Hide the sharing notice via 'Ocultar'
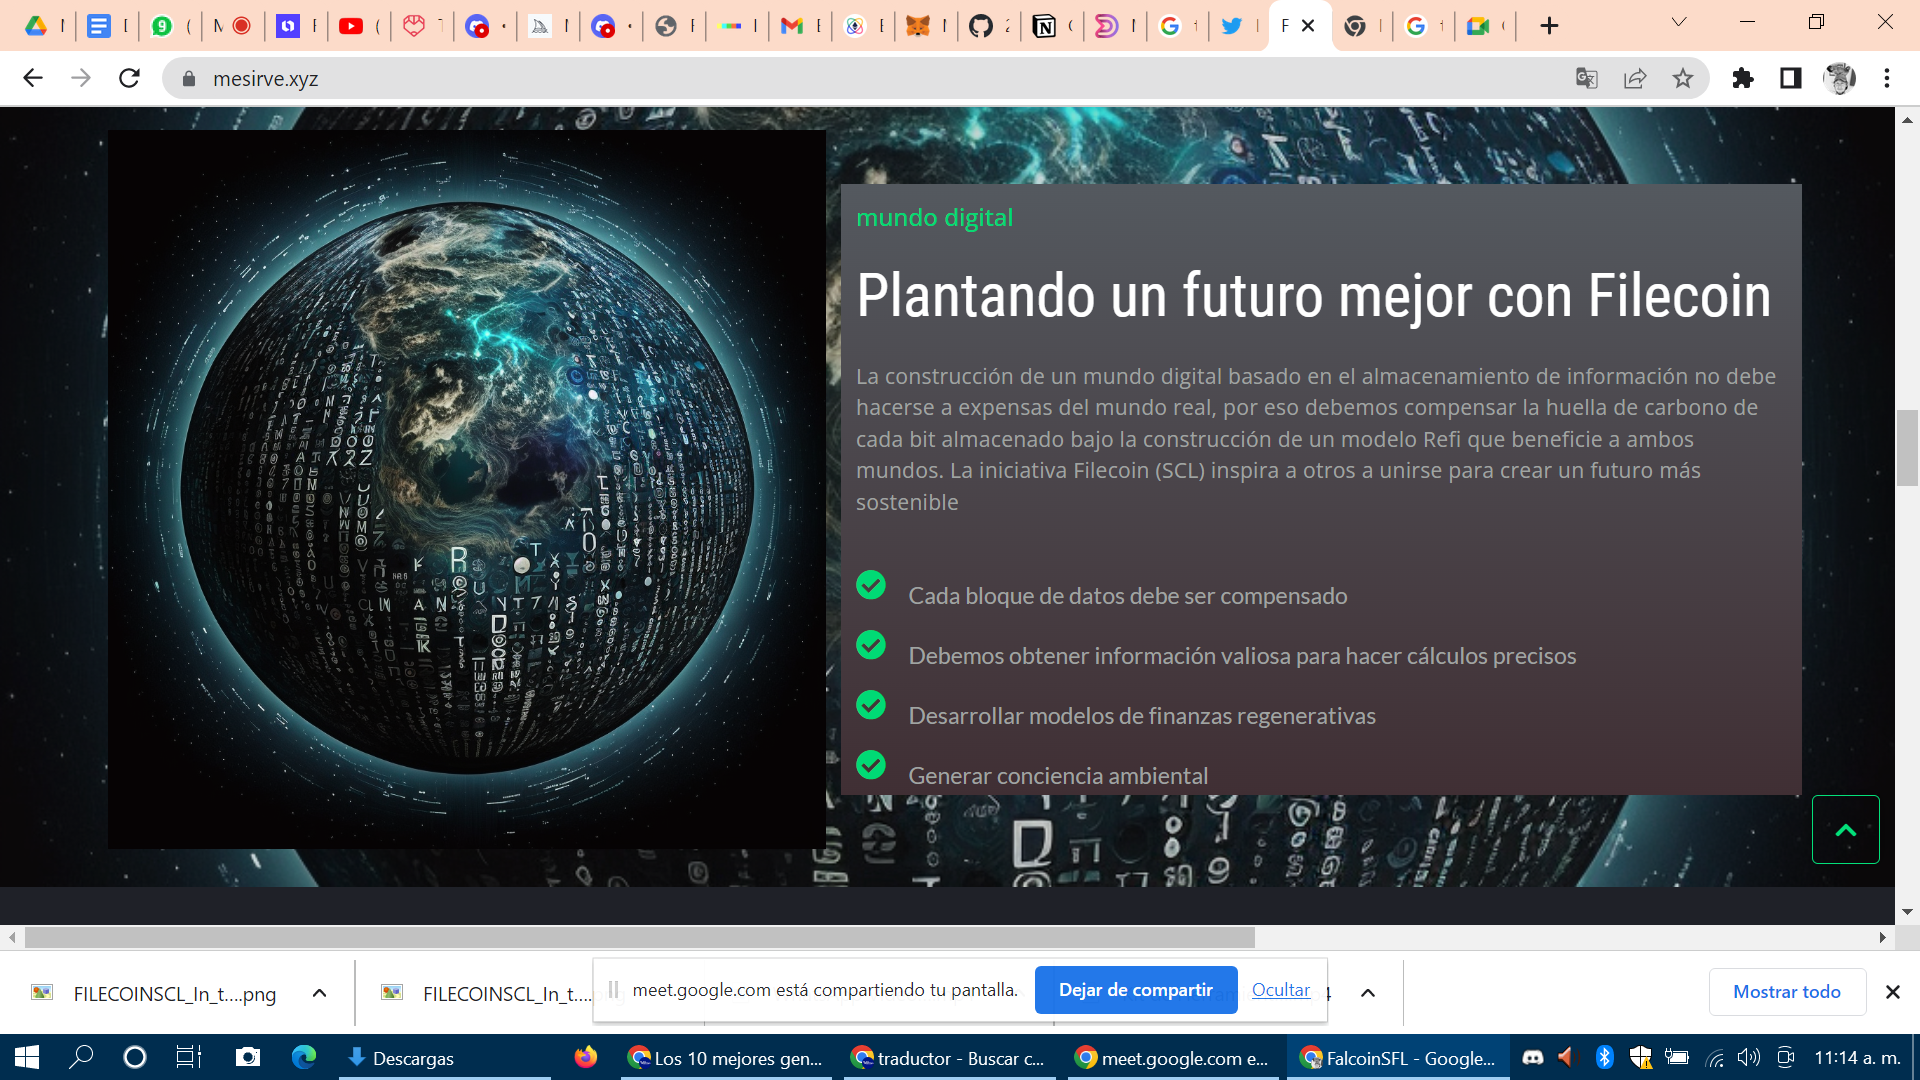The width and height of the screenshot is (1920, 1080). click(1281, 990)
